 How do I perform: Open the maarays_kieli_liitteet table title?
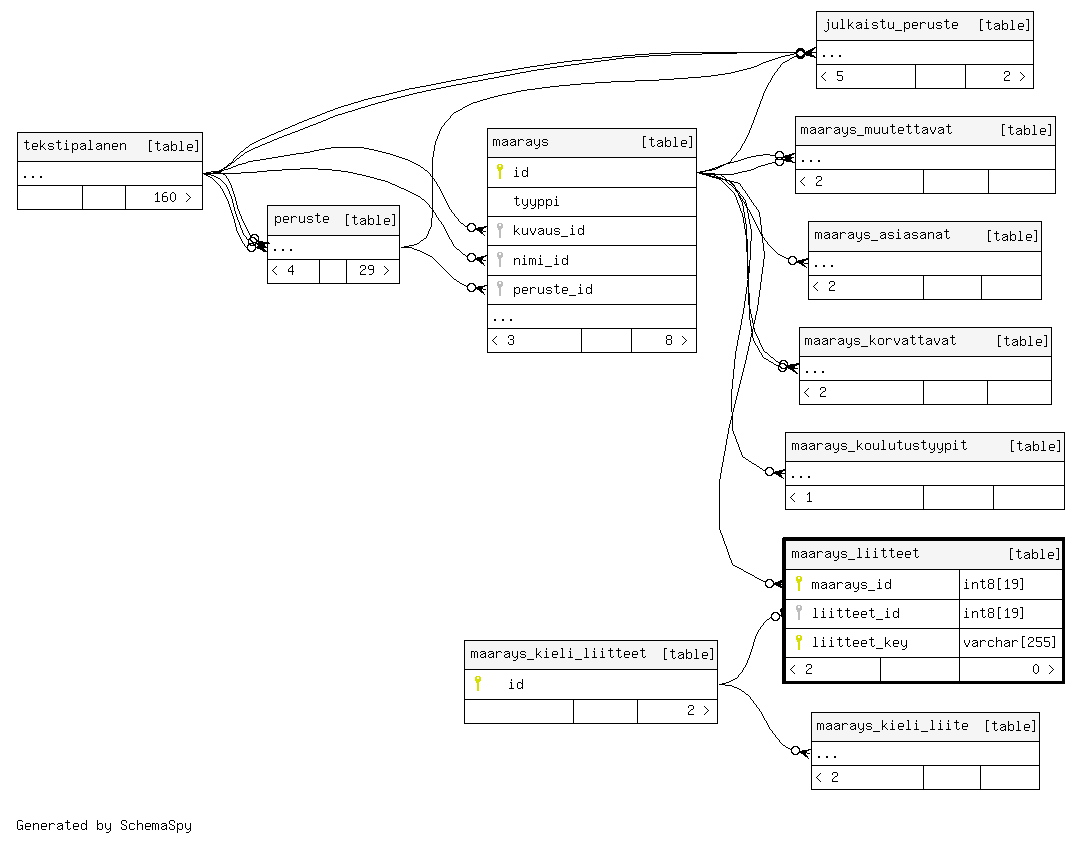(558, 653)
